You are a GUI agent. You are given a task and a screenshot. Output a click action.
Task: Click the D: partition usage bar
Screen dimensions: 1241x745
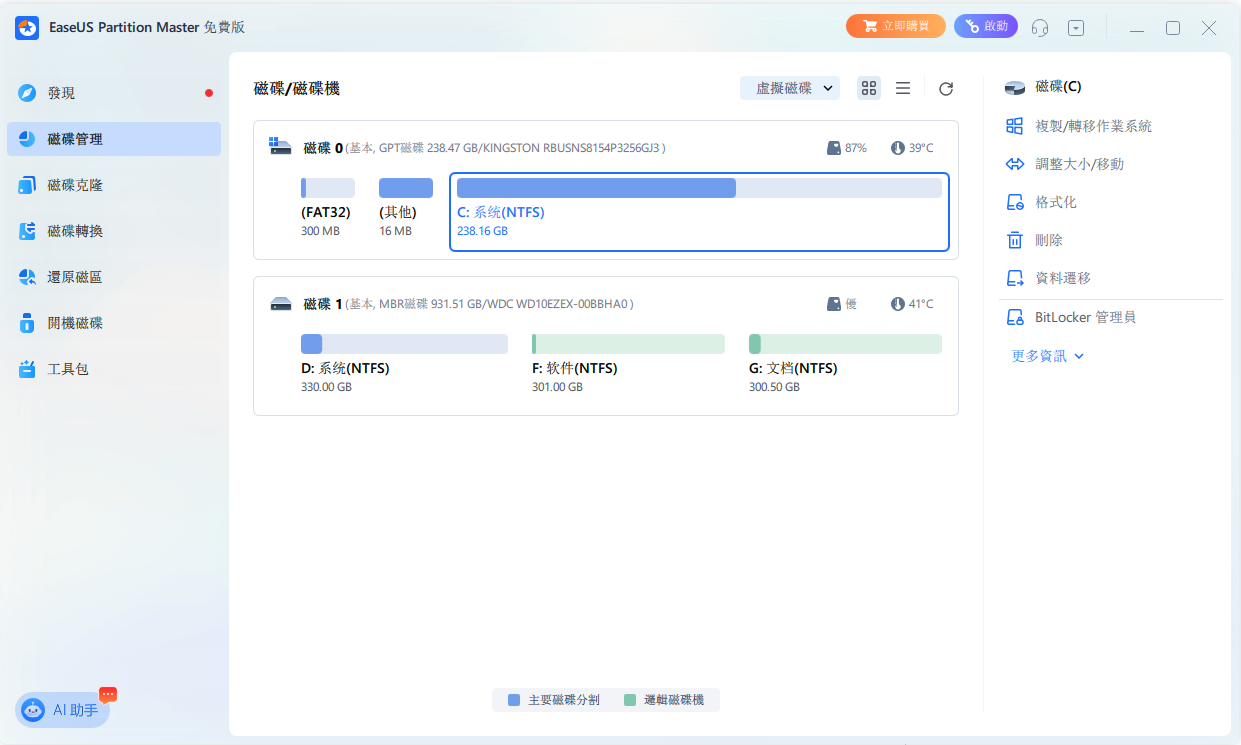pyautogui.click(x=404, y=344)
